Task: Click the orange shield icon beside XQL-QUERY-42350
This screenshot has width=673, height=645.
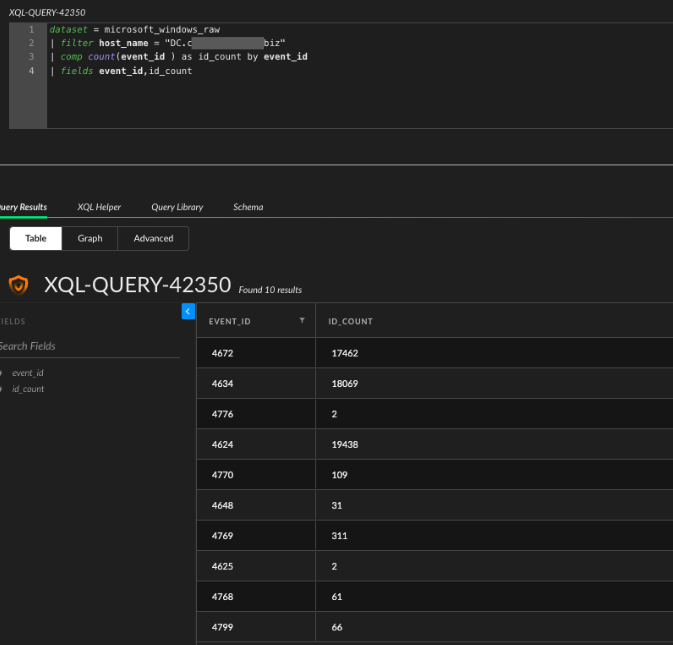Action: (x=18, y=285)
